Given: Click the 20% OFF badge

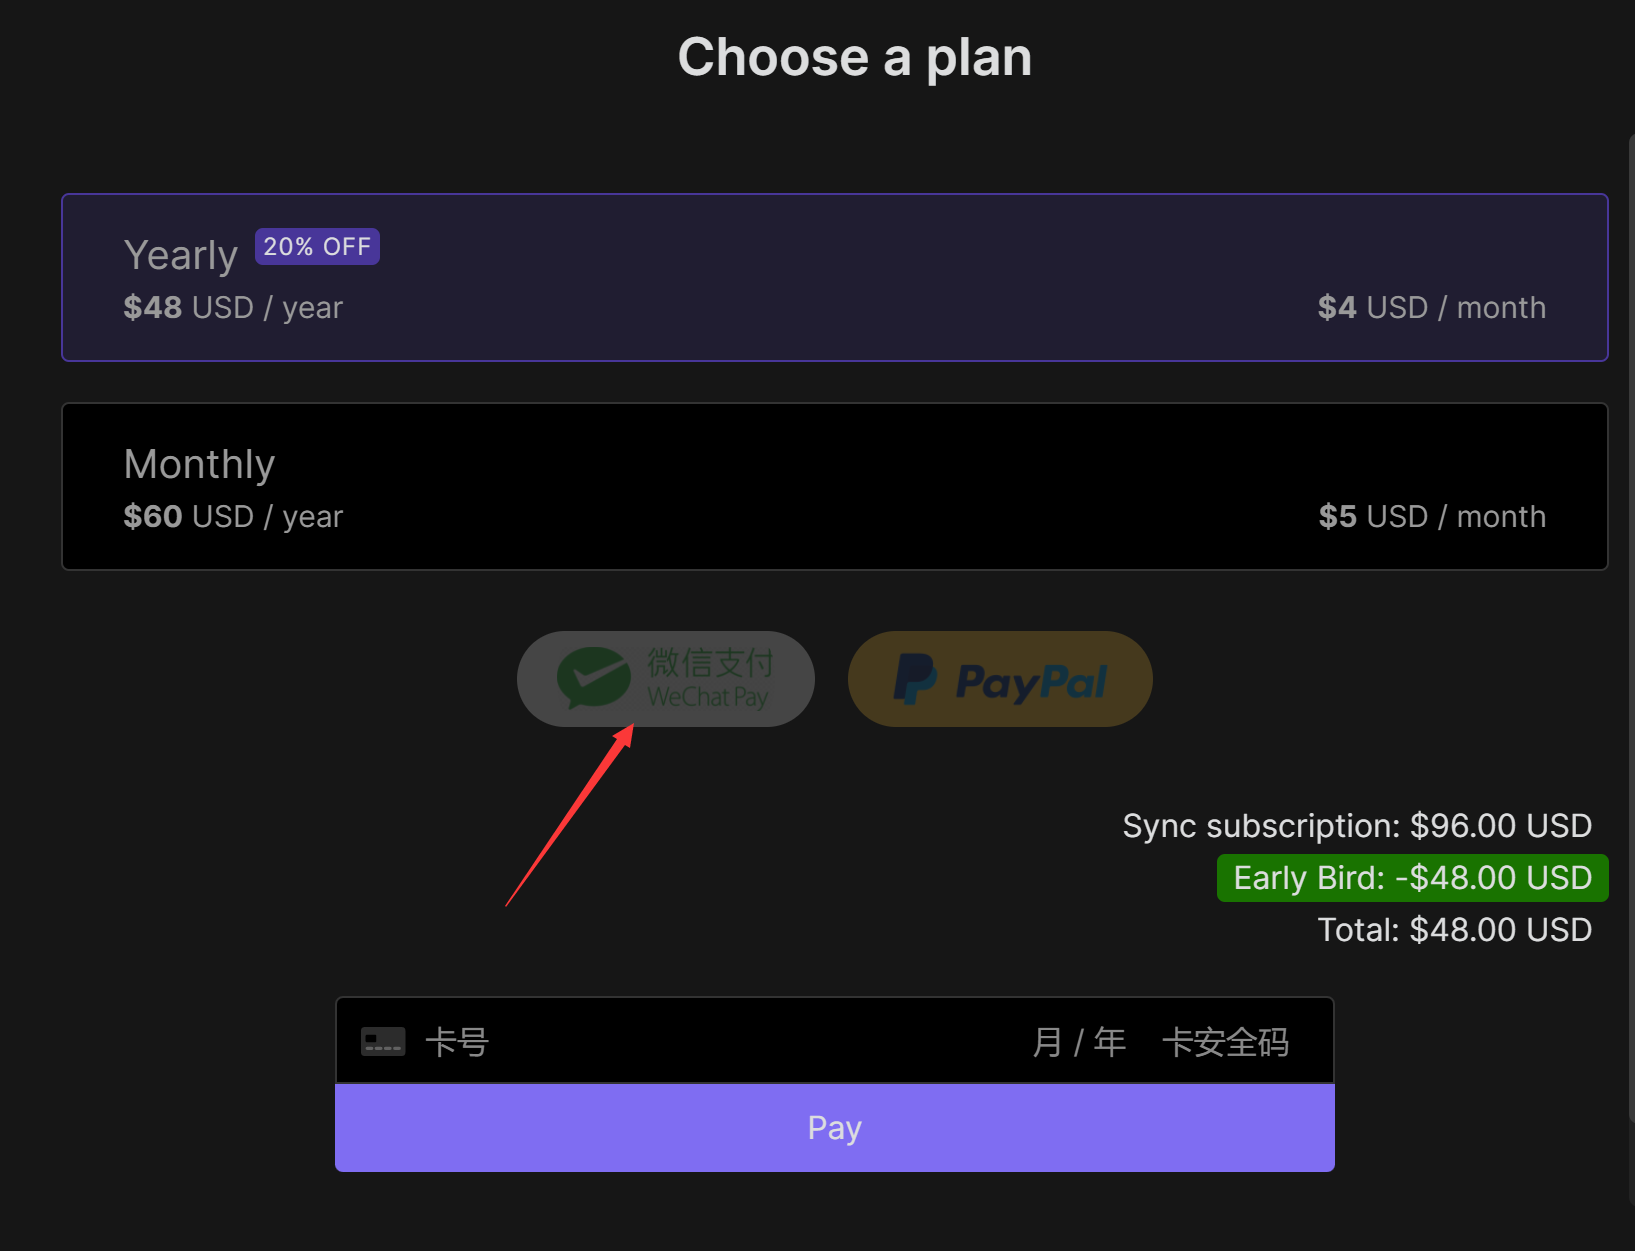Looking at the screenshot, I should [x=317, y=247].
